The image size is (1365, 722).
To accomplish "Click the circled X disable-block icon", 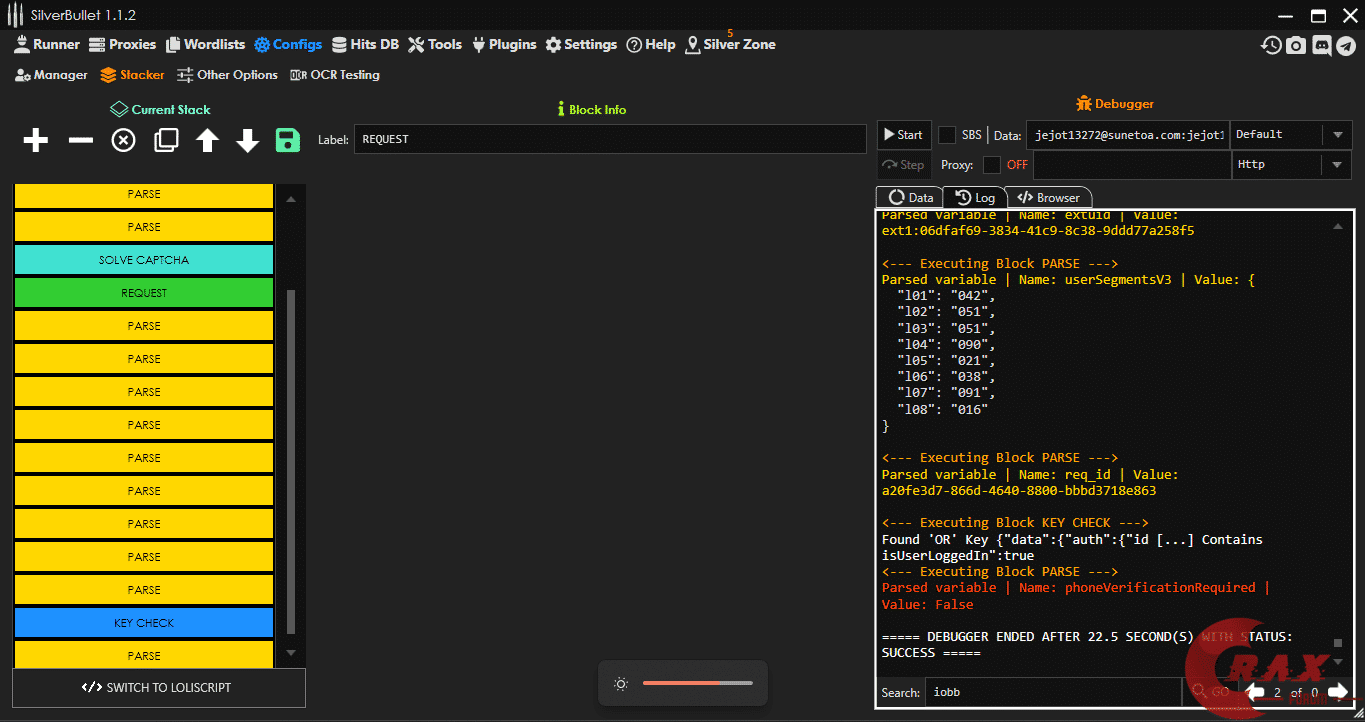I will pyautogui.click(x=123, y=140).
